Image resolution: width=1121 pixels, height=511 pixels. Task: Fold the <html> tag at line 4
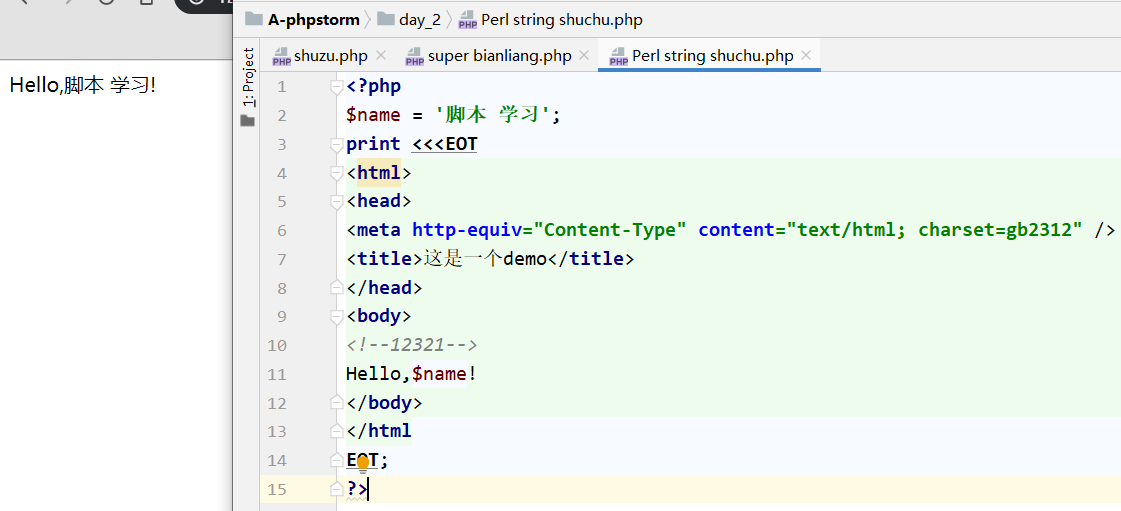point(337,174)
